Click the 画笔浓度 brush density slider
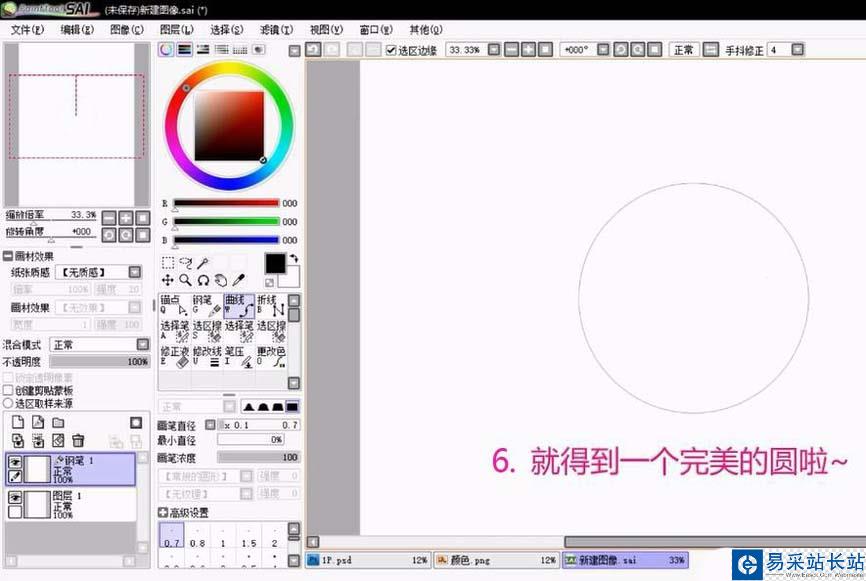This screenshot has width=866, height=581. [x=258, y=457]
